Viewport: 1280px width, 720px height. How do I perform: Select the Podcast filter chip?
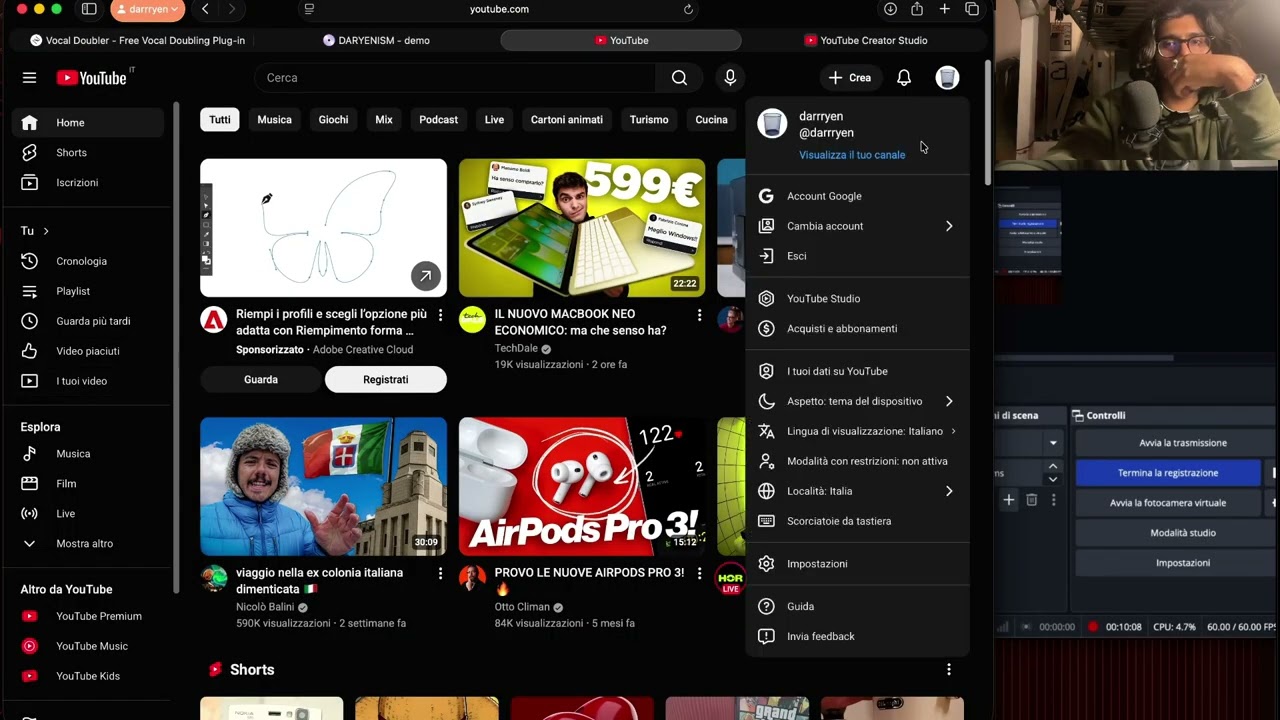pos(438,120)
